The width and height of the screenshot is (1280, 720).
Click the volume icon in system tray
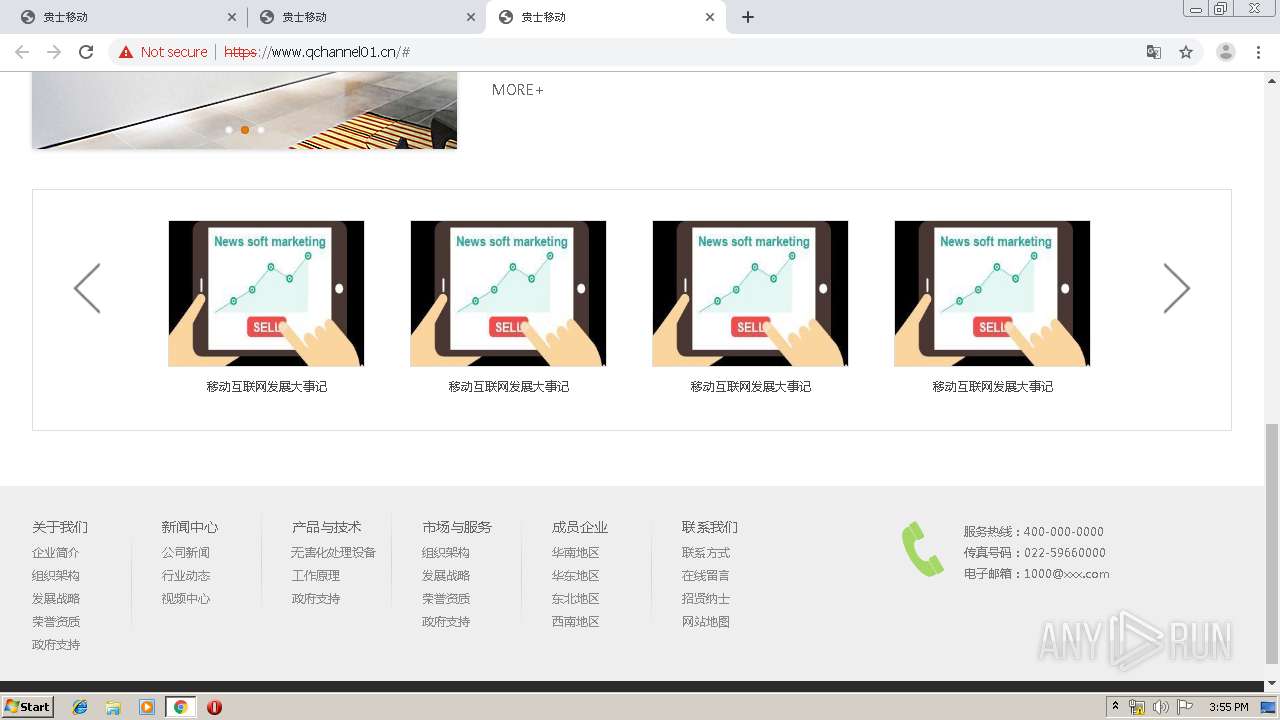tap(1160, 707)
